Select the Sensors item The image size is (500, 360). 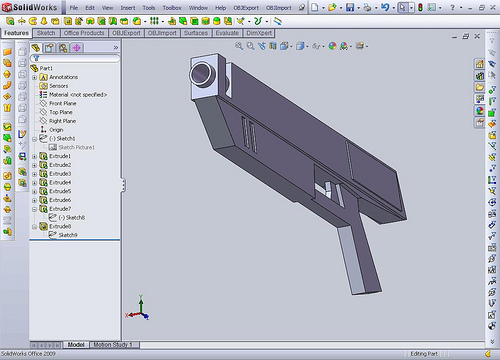[x=54, y=86]
